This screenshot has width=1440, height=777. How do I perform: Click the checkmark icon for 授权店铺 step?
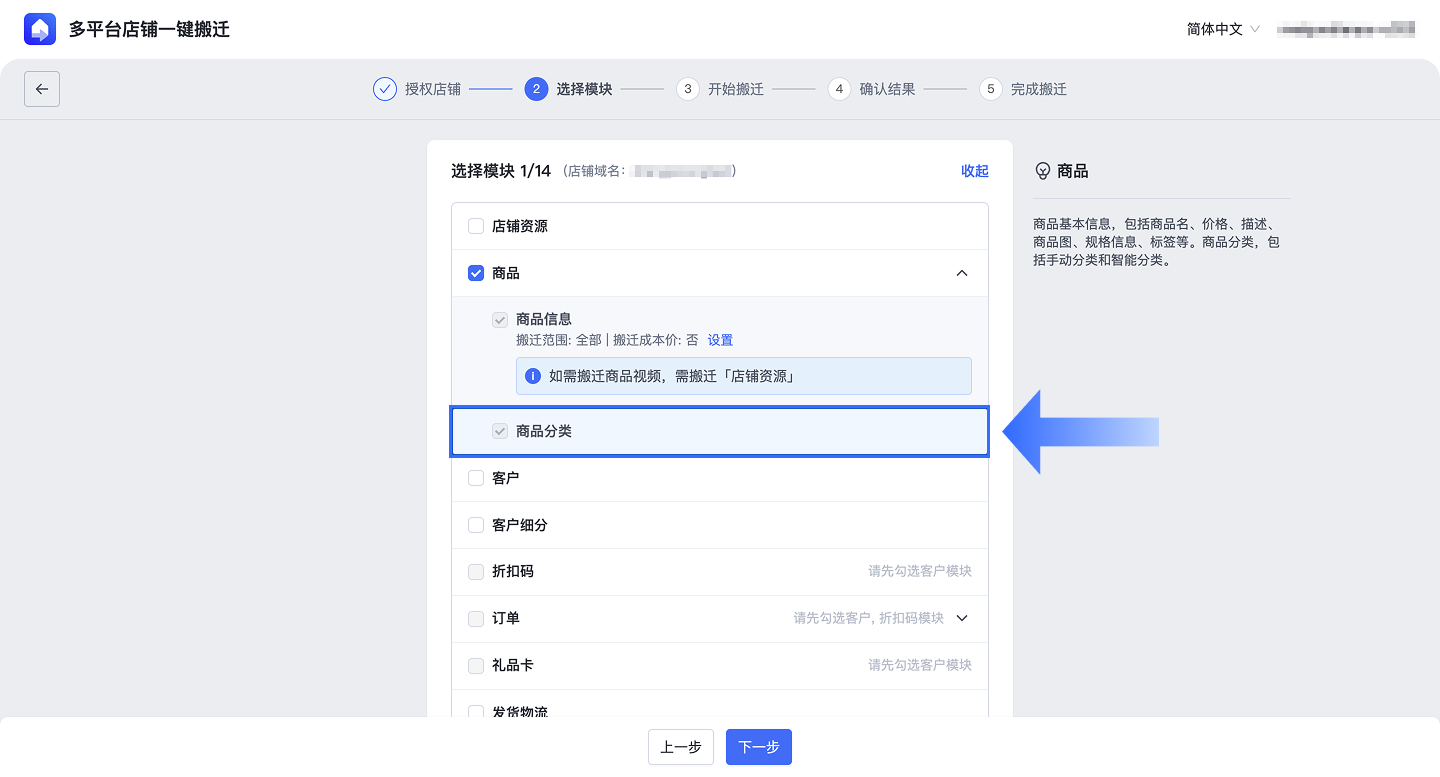pyautogui.click(x=385, y=89)
